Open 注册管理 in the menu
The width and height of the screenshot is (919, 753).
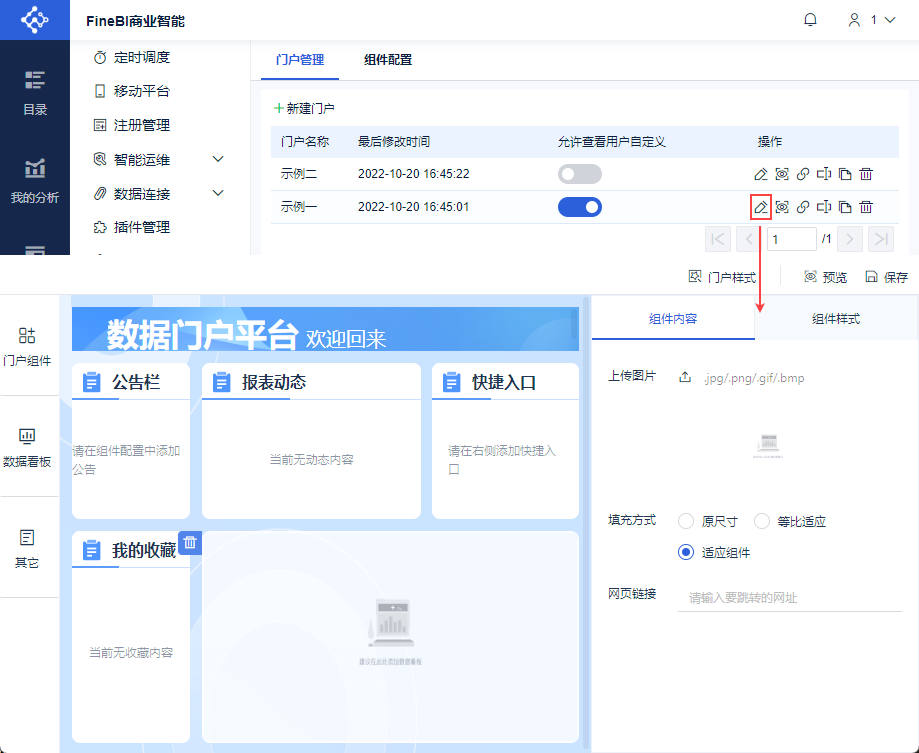tap(132, 125)
